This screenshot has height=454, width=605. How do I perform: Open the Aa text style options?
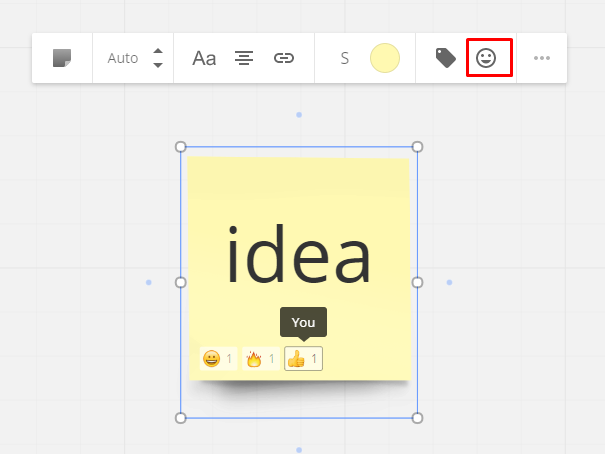[204, 58]
